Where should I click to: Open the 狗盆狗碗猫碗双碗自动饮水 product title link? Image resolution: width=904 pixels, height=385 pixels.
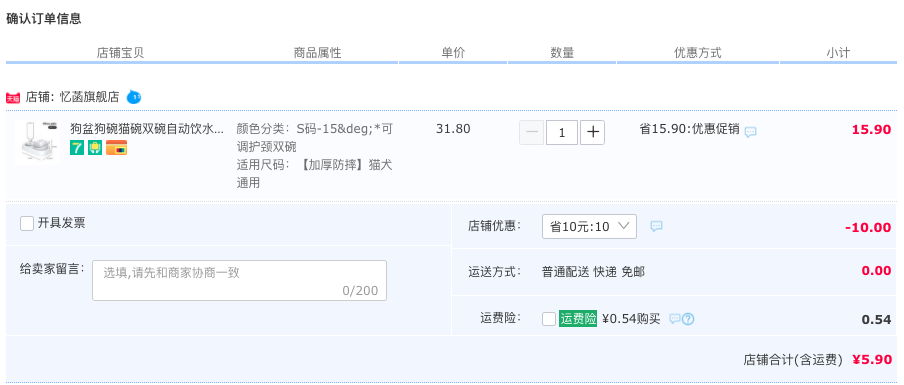tap(146, 129)
